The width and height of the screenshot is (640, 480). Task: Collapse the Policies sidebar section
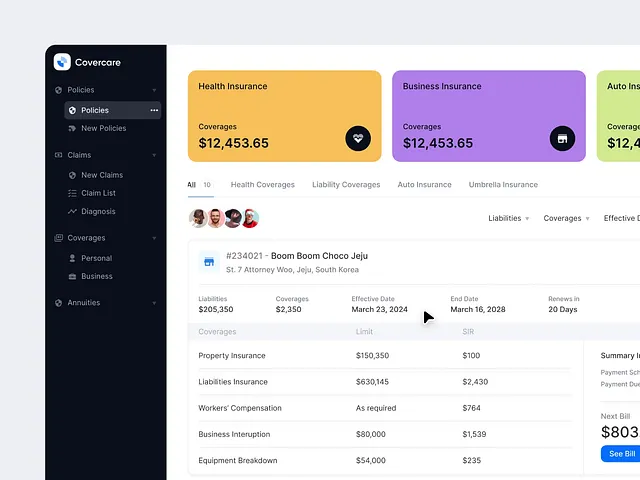(154, 90)
